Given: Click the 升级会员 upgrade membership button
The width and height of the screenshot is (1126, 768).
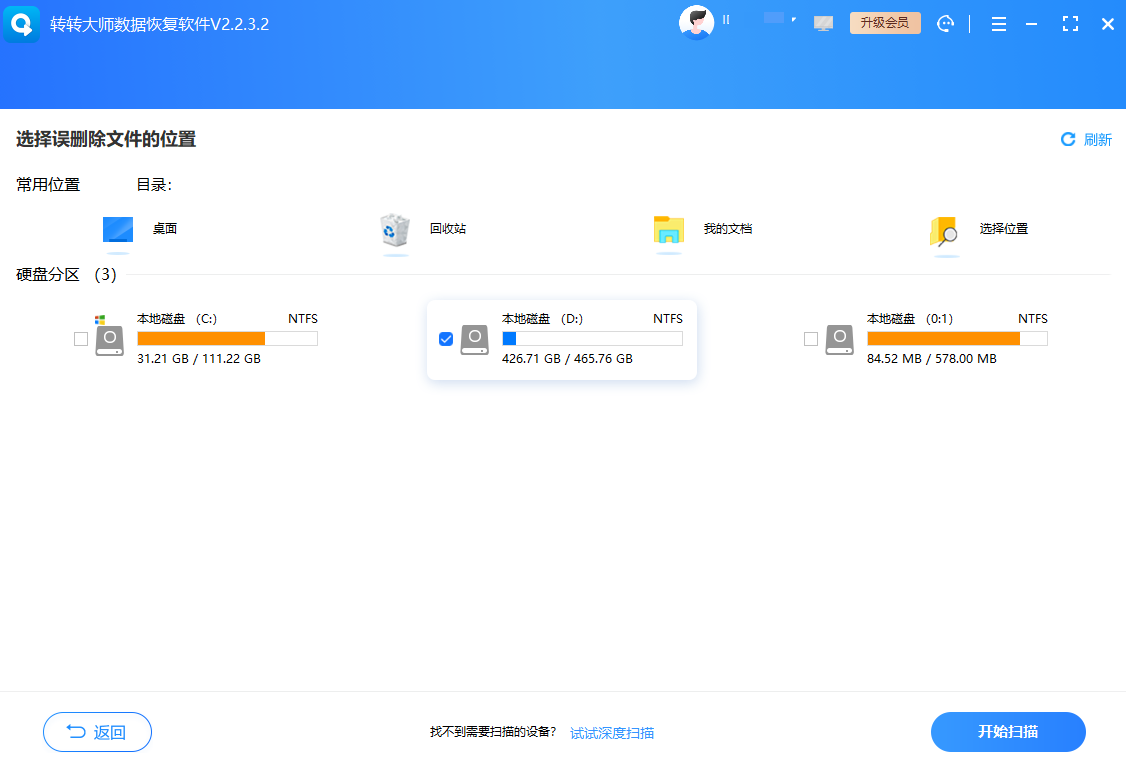Looking at the screenshot, I should (x=885, y=21).
